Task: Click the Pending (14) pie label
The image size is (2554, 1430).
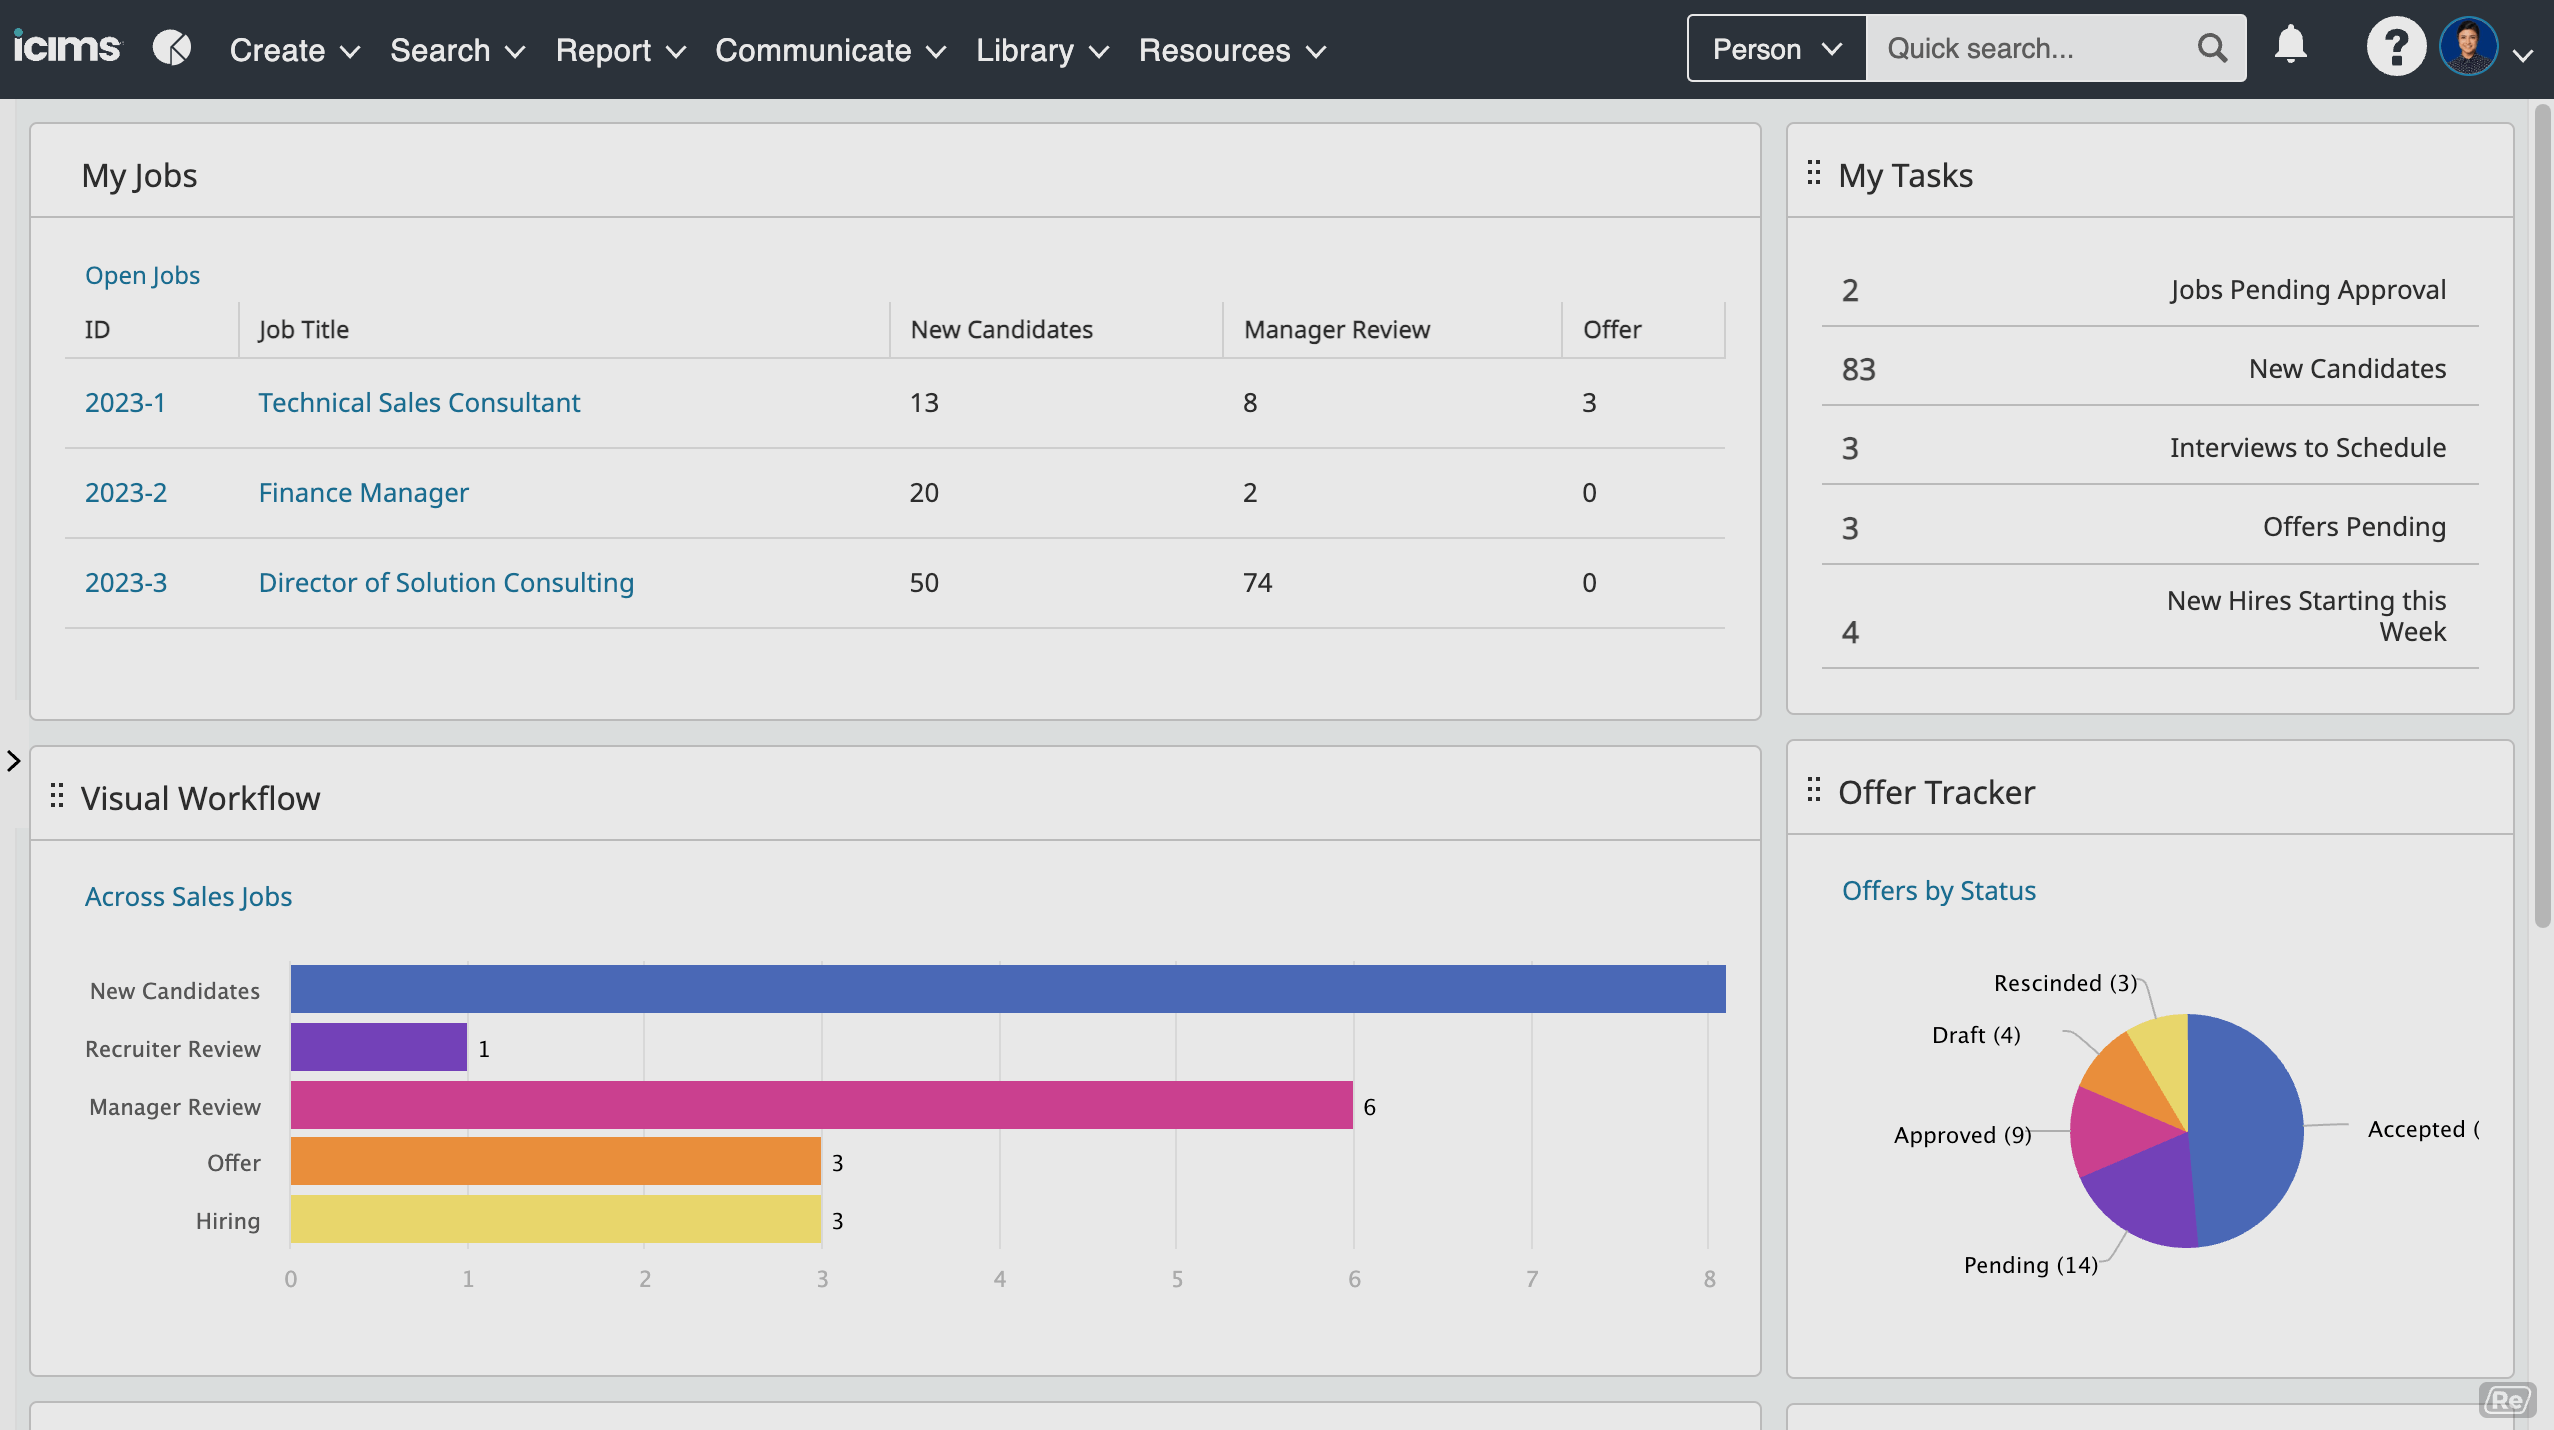Action: pyautogui.click(x=2031, y=1265)
